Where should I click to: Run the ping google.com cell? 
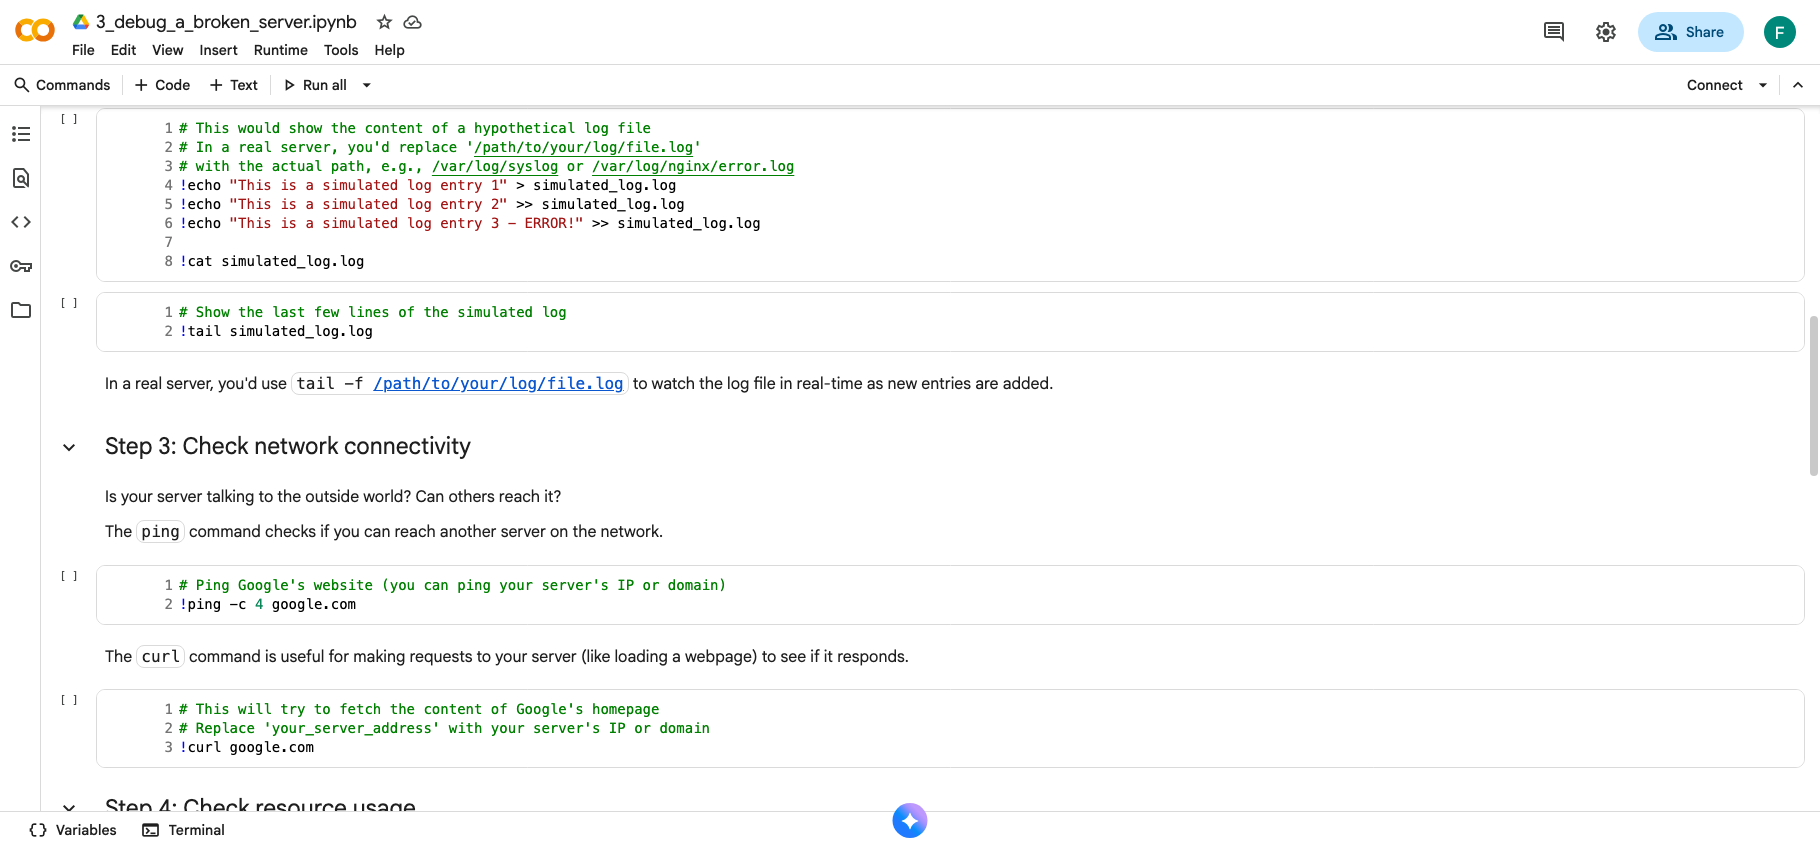click(69, 576)
